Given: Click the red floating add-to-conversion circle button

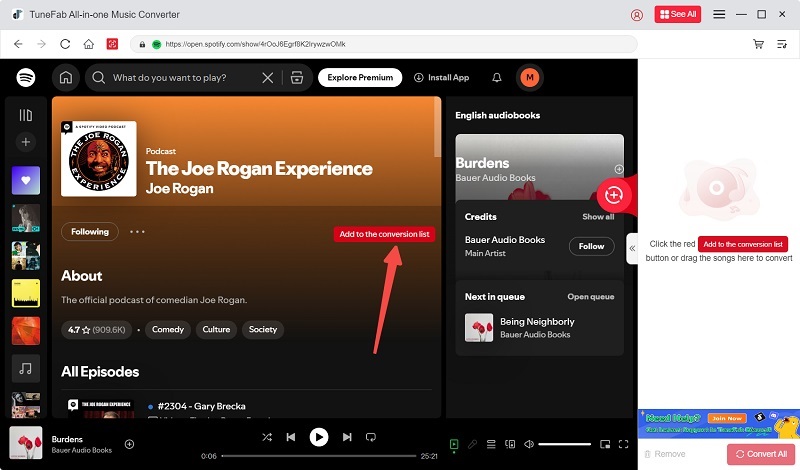Looking at the screenshot, I should point(613,195).
